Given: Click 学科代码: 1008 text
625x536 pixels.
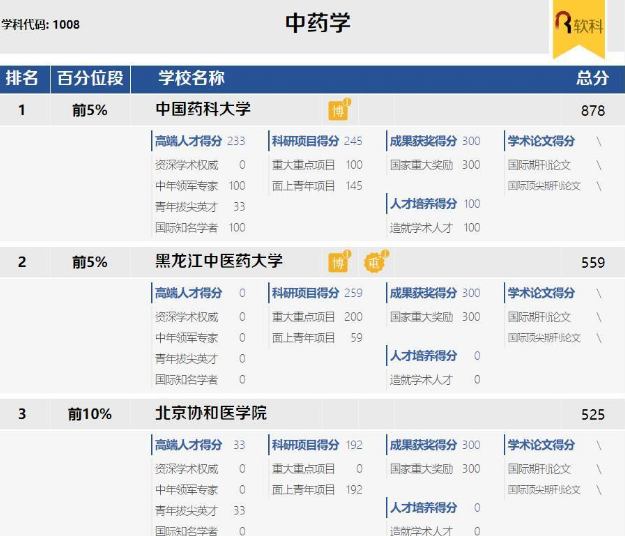Looking at the screenshot, I should click(x=40, y=25).
